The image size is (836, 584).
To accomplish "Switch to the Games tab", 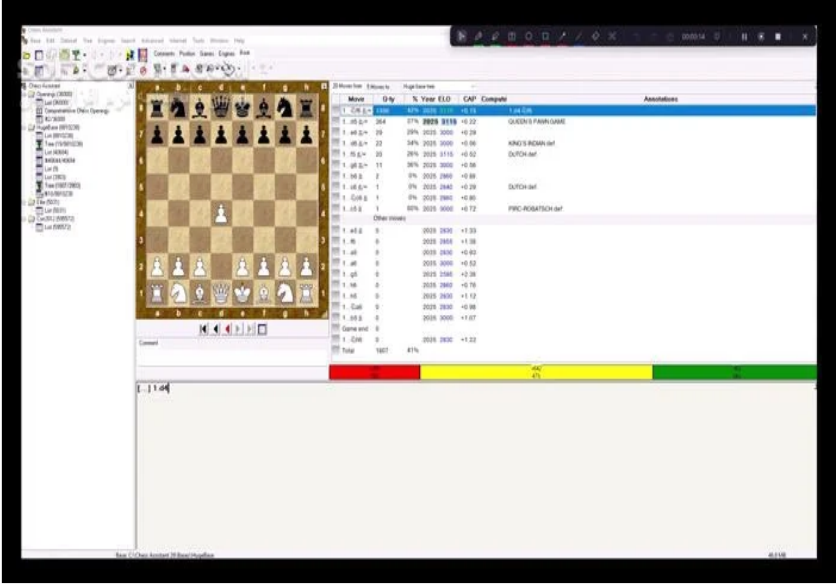I will coord(207,53).
